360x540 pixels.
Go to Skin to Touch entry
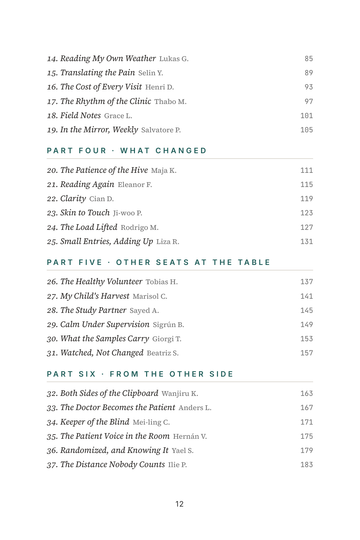pos(180,213)
